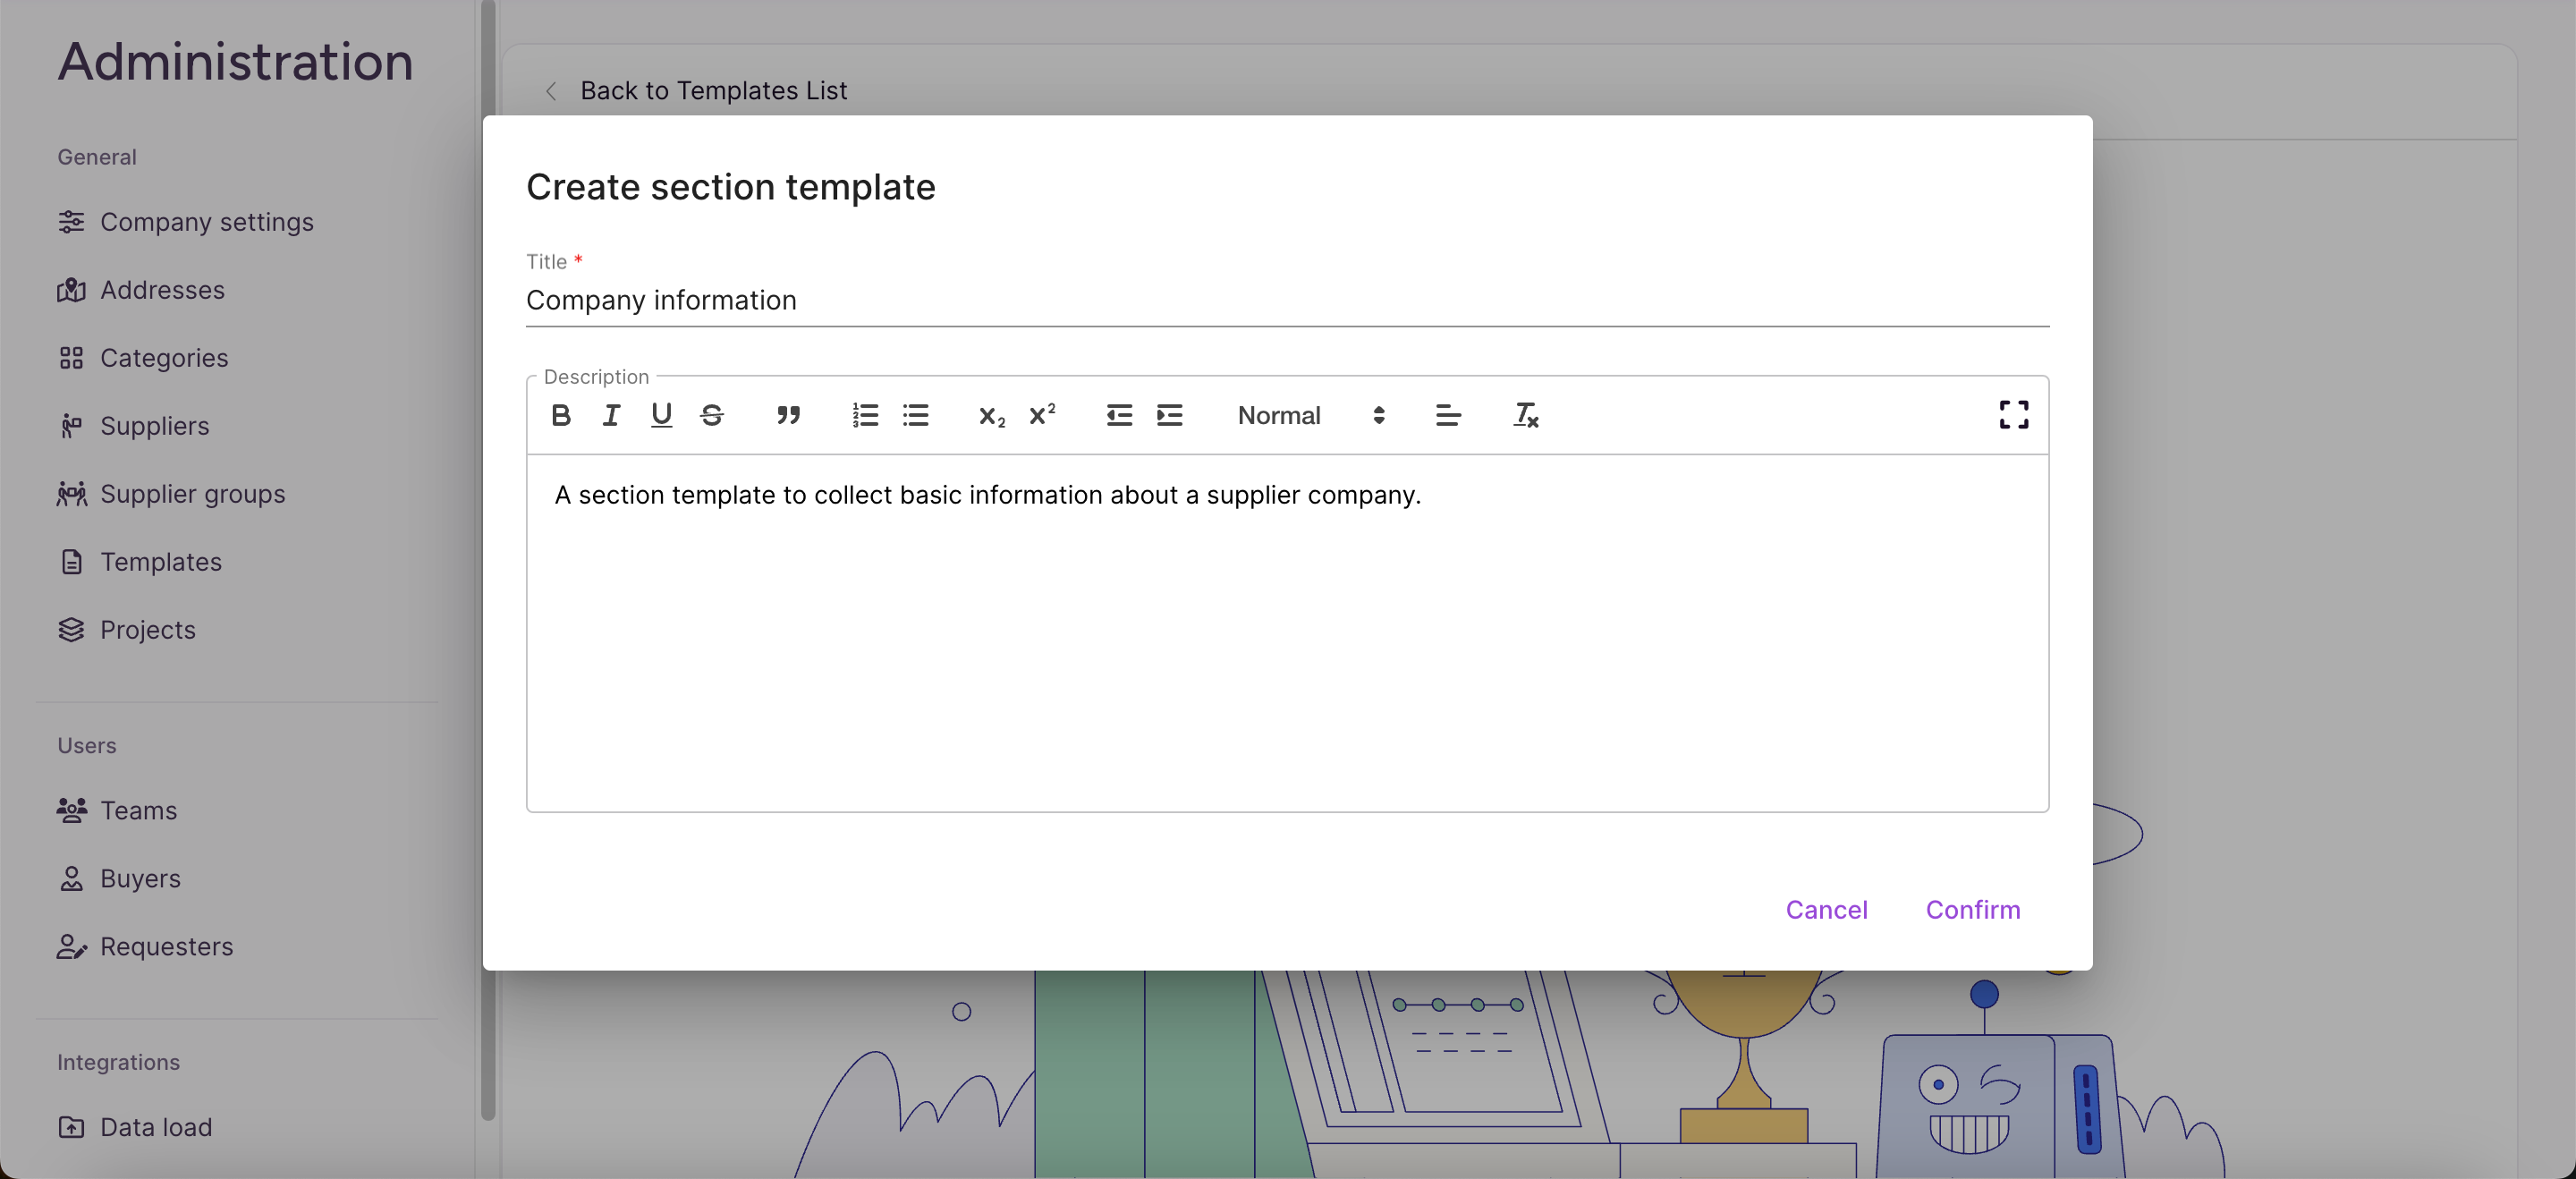
Task: Open Supplier groups in sidebar
Action: (171, 494)
